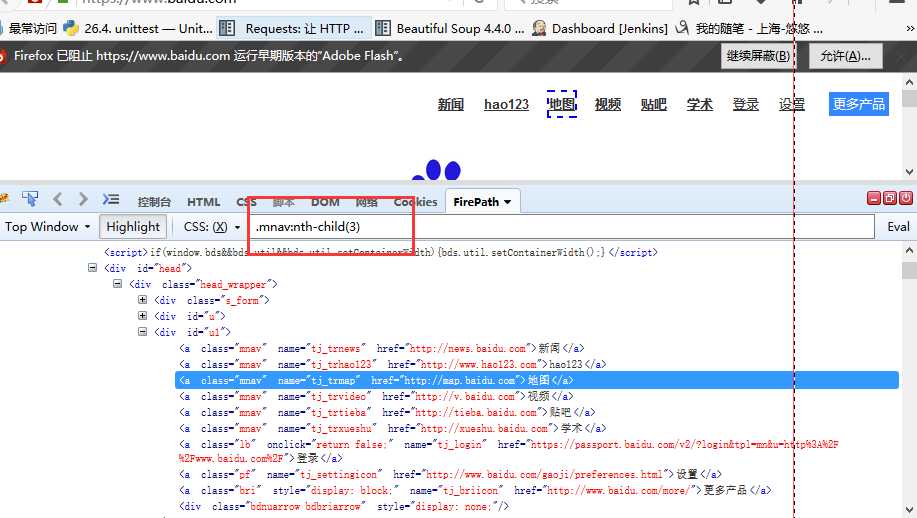The width and height of the screenshot is (917, 518).
Task: Click 允许(A)... to allow Flash
Action: tap(845, 56)
